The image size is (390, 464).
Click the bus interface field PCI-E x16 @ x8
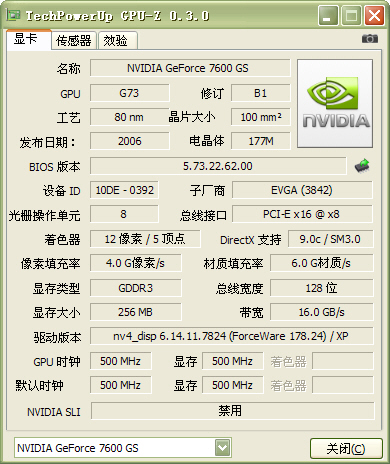coord(302,214)
